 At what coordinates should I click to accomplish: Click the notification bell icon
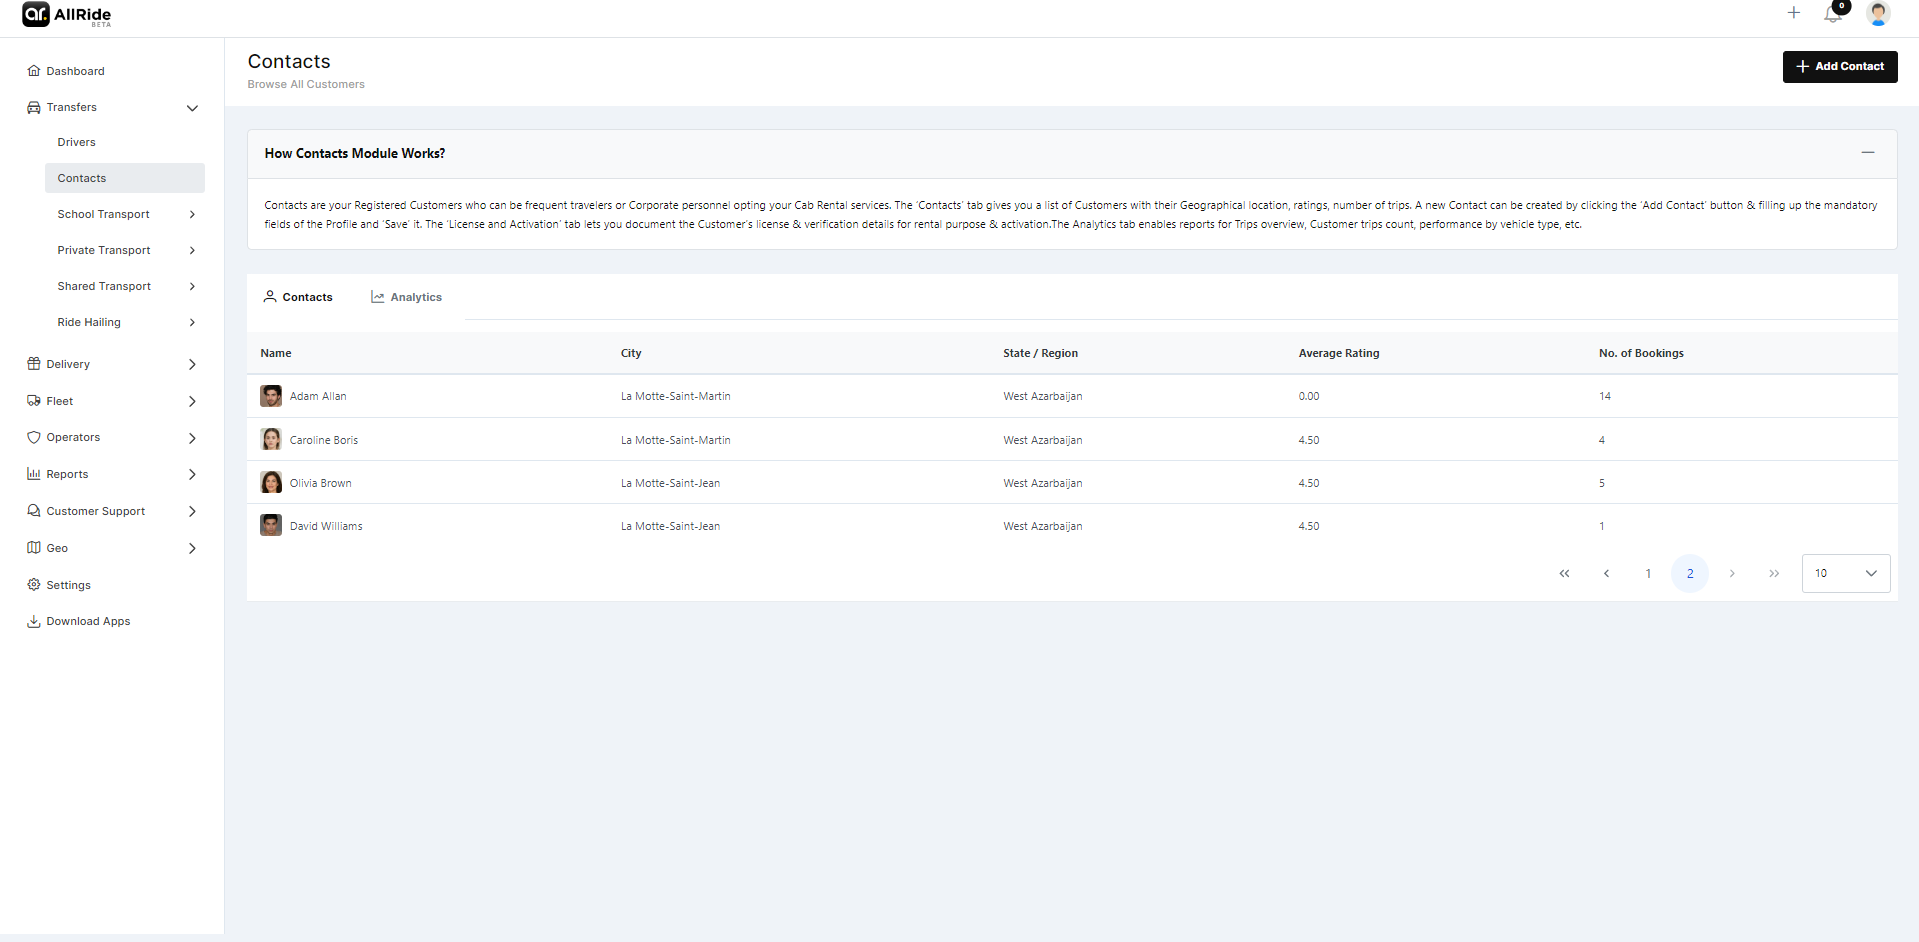point(1832,14)
